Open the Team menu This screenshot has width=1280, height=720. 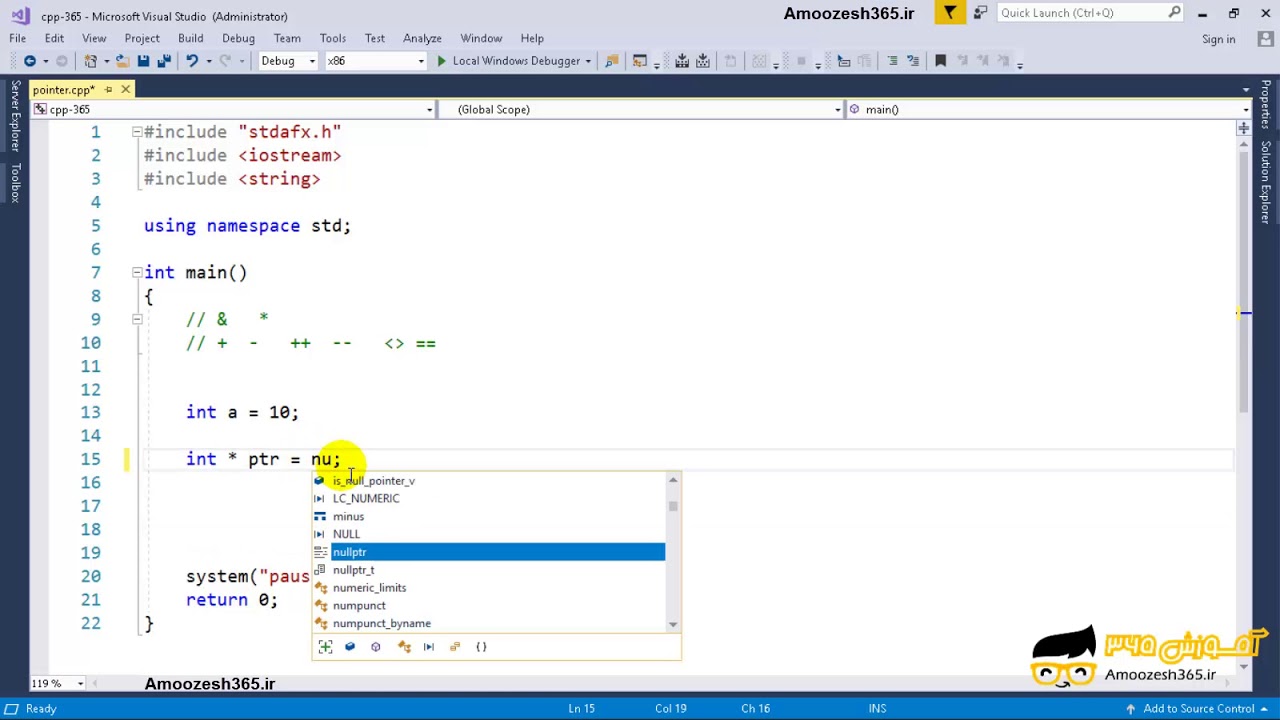click(287, 38)
